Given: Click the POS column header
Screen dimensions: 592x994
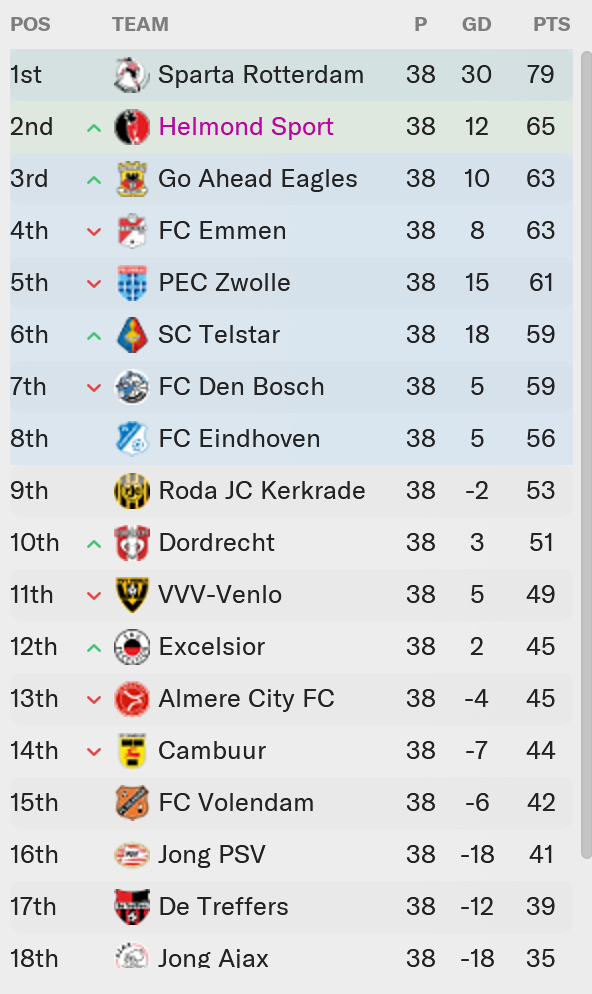Looking at the screenshot, I should (x=30, y=24).
